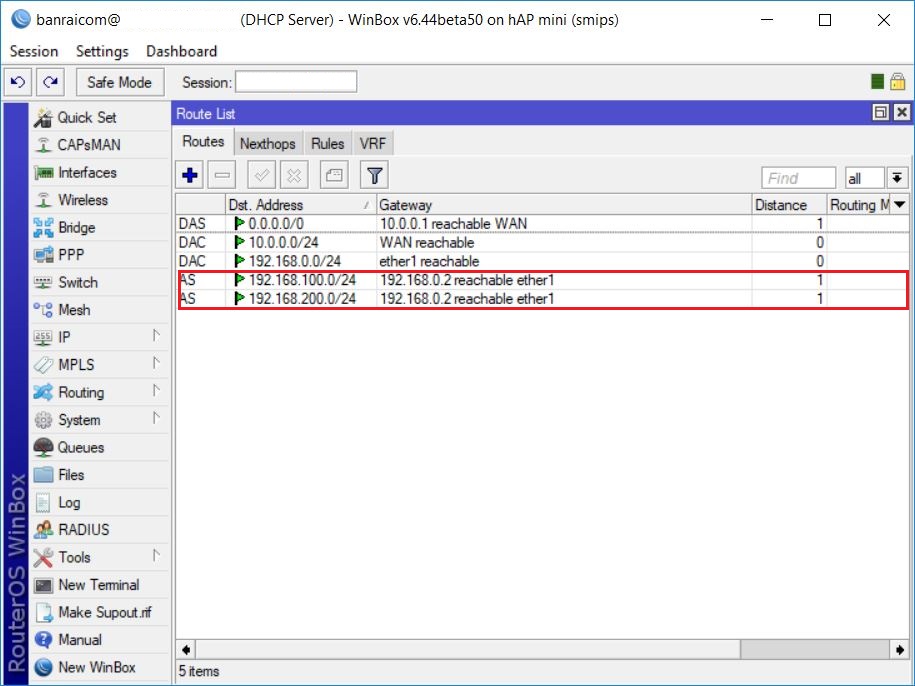This screenshot has width=915, height=686.
Task: Open Log from sidebar
Action: pyautogui.click(x=99, y=502)
